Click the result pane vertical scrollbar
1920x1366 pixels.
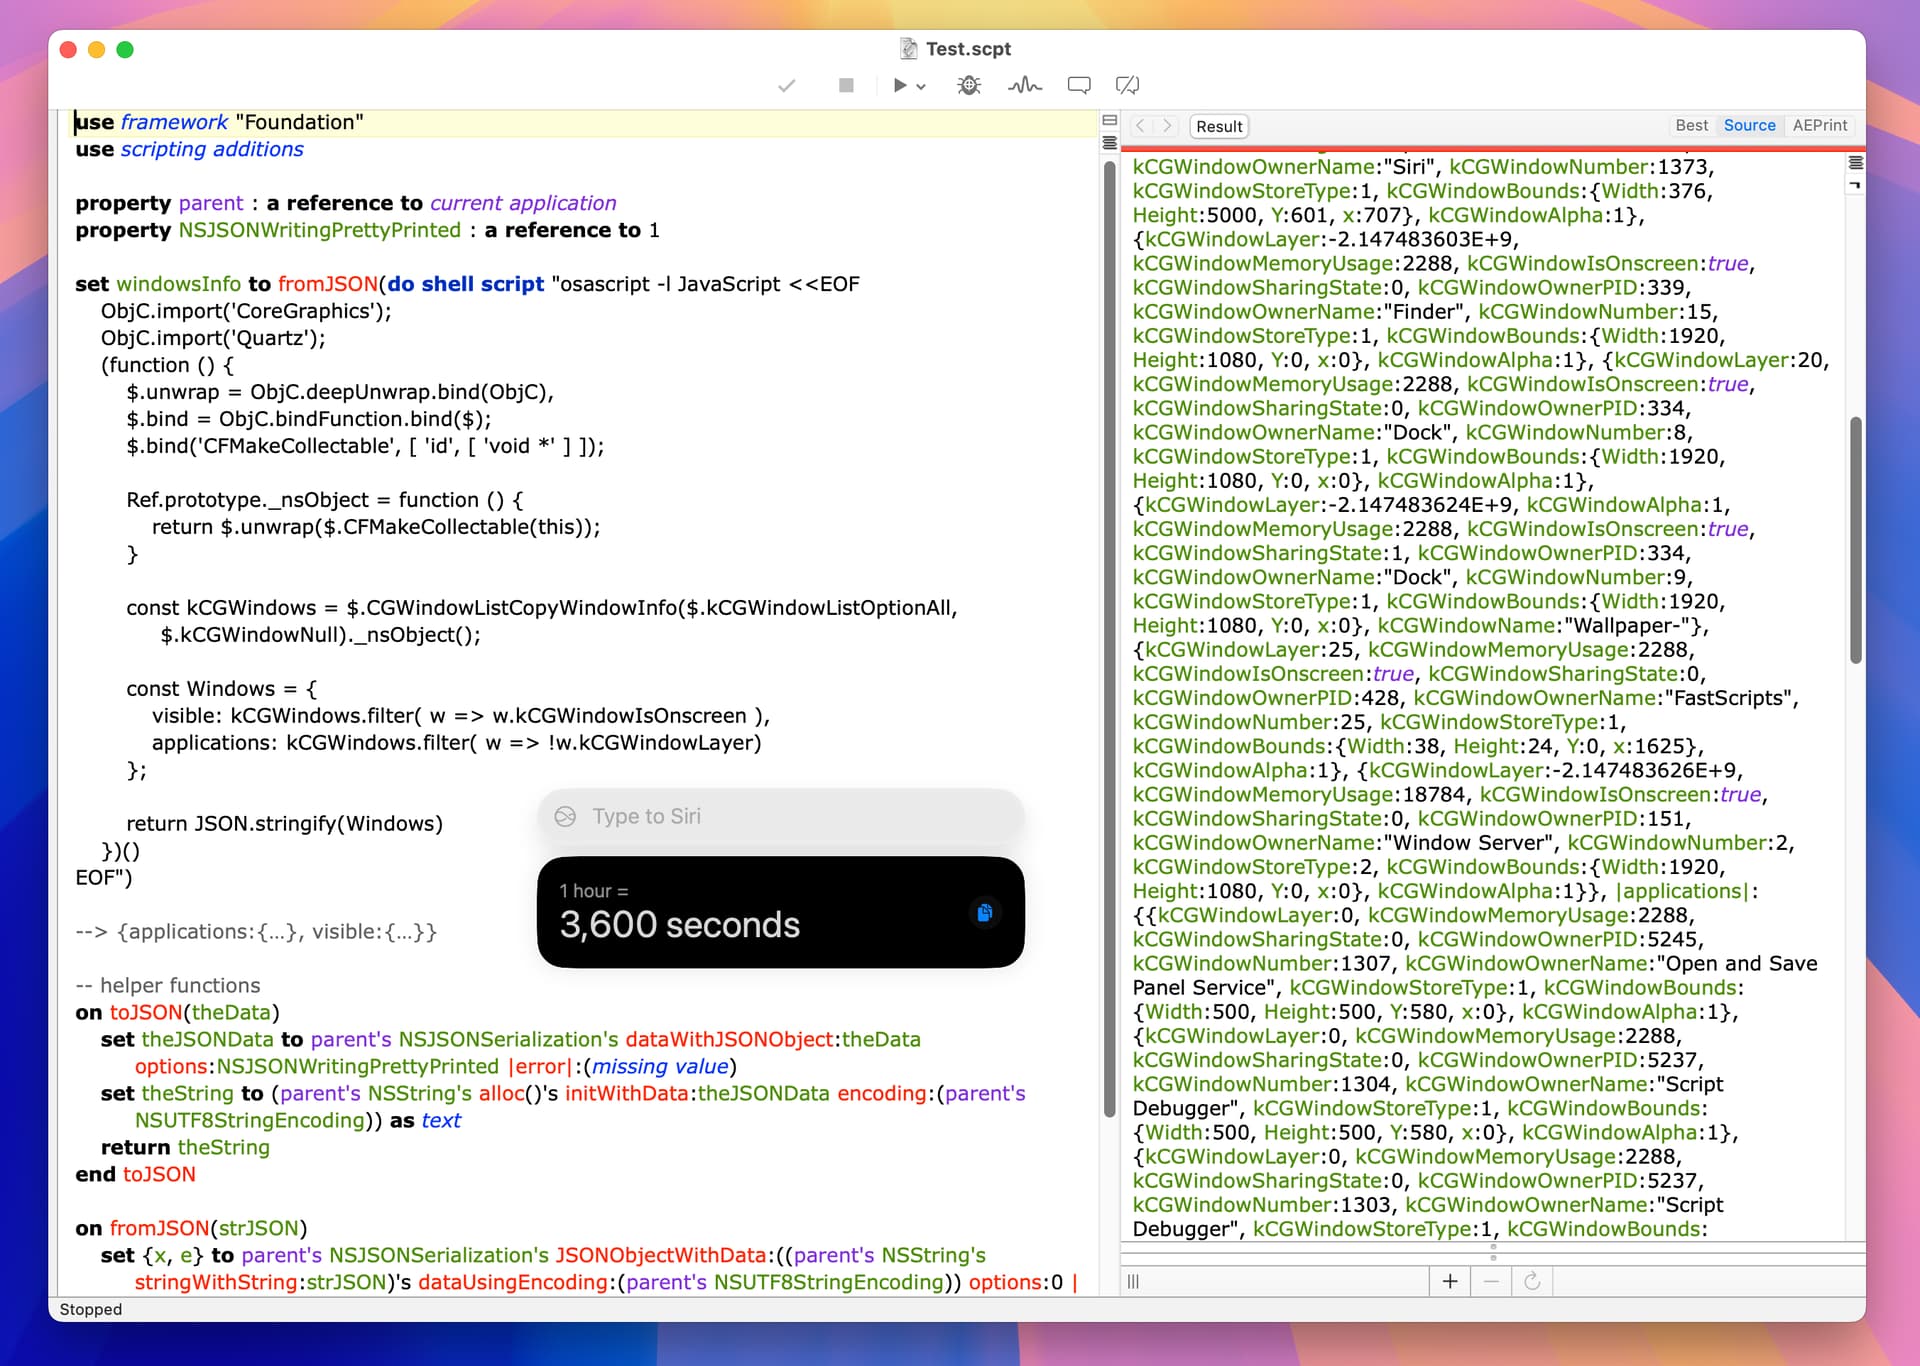(1856, 540)
